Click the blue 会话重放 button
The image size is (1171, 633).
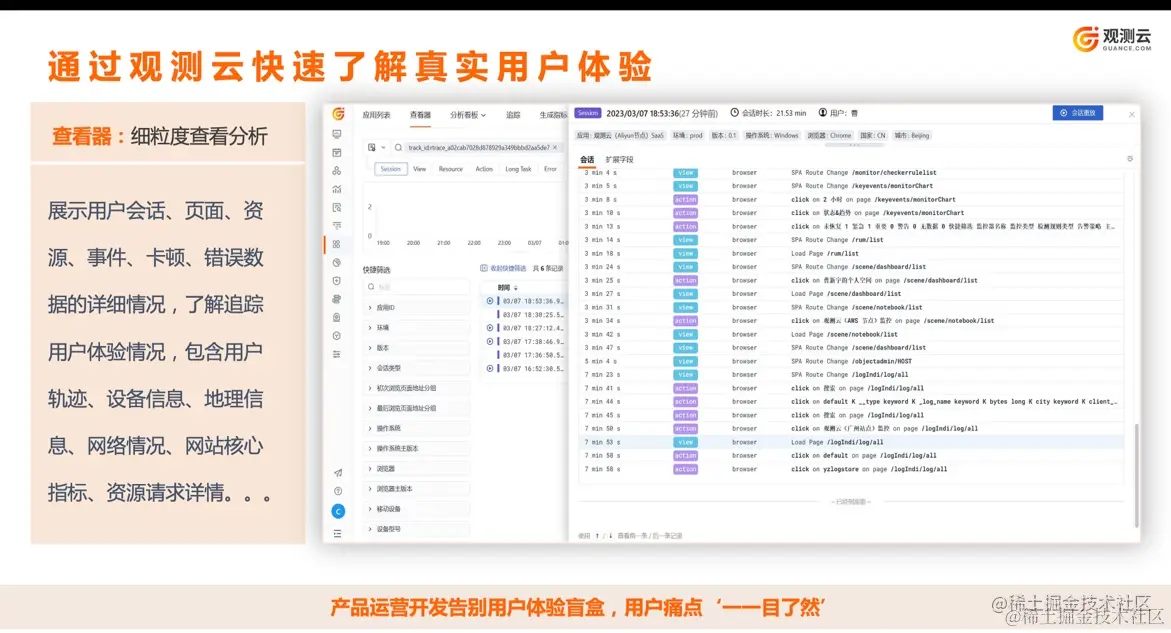point(1078,113)
